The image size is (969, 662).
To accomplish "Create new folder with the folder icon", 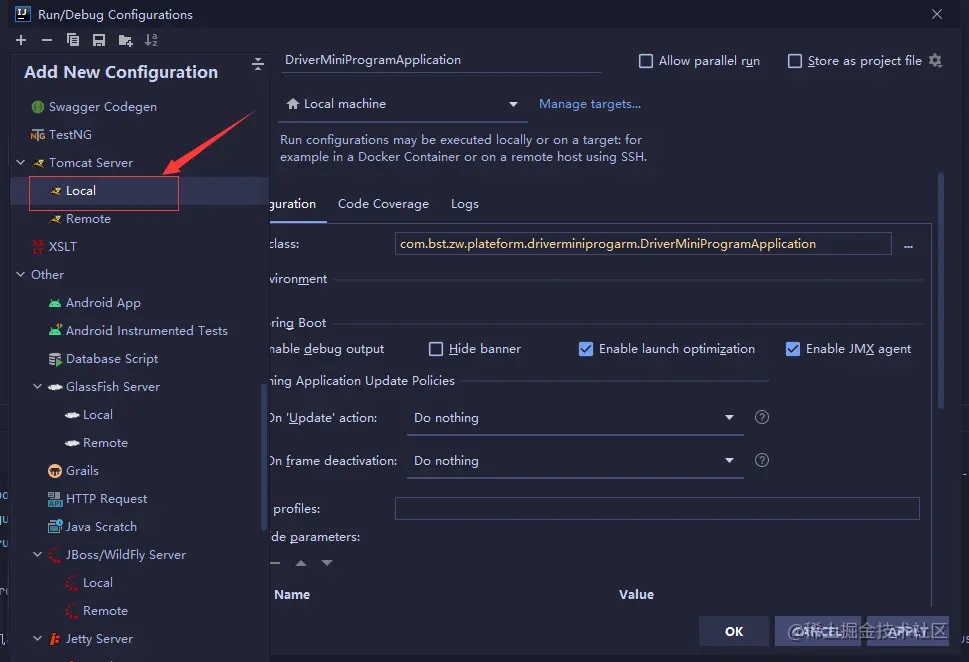I will click(125, 41).
